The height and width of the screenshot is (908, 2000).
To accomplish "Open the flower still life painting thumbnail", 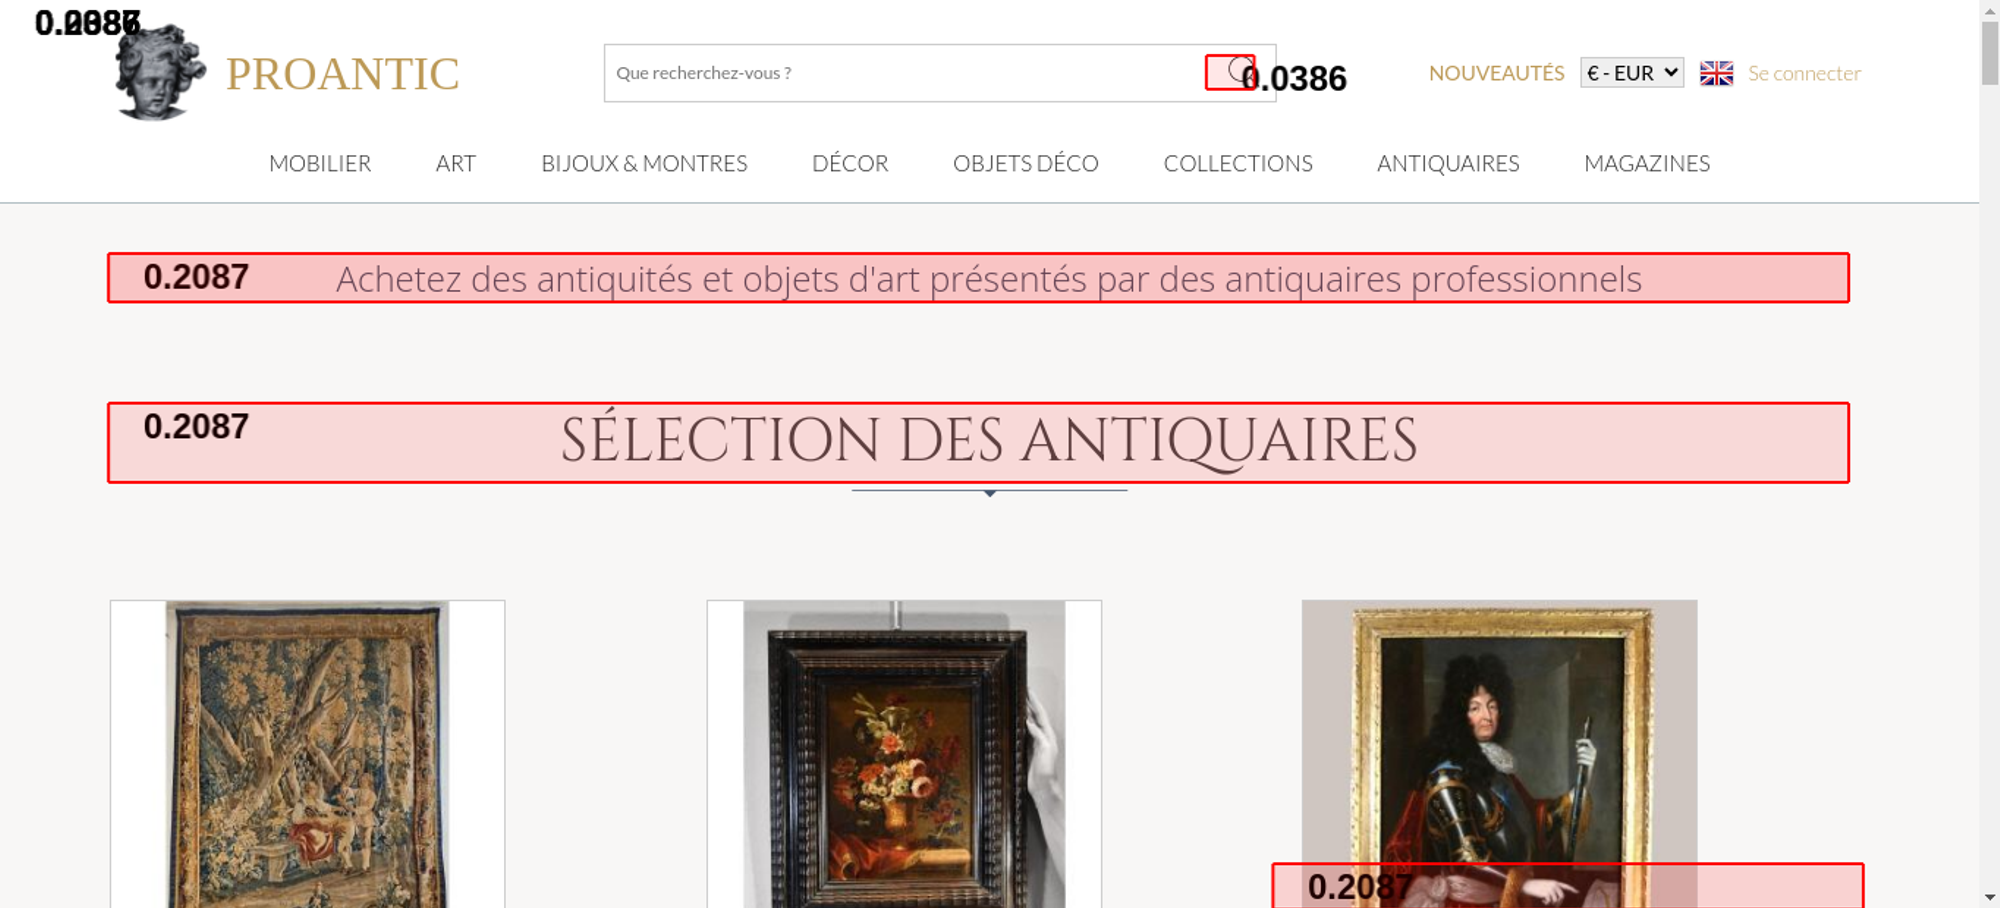I will pyautogui.click(x=904, y=754).
